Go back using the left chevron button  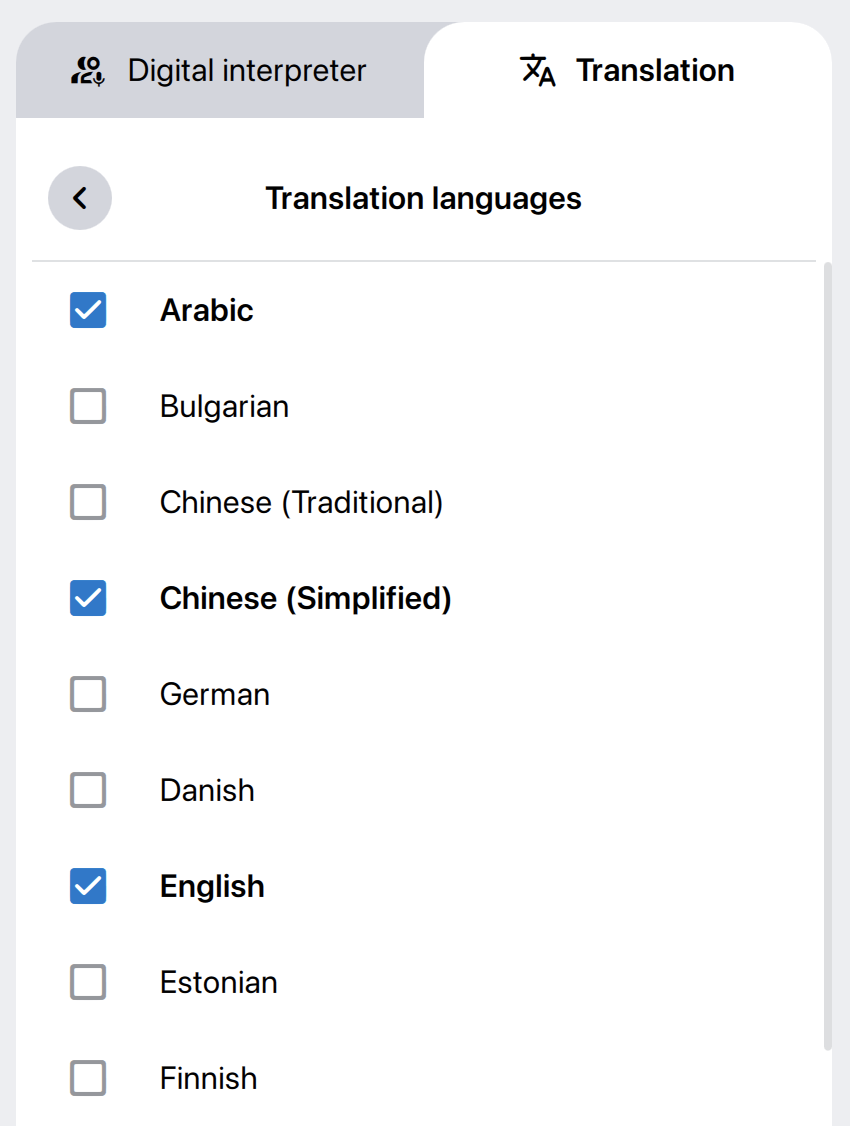(80, 198)
